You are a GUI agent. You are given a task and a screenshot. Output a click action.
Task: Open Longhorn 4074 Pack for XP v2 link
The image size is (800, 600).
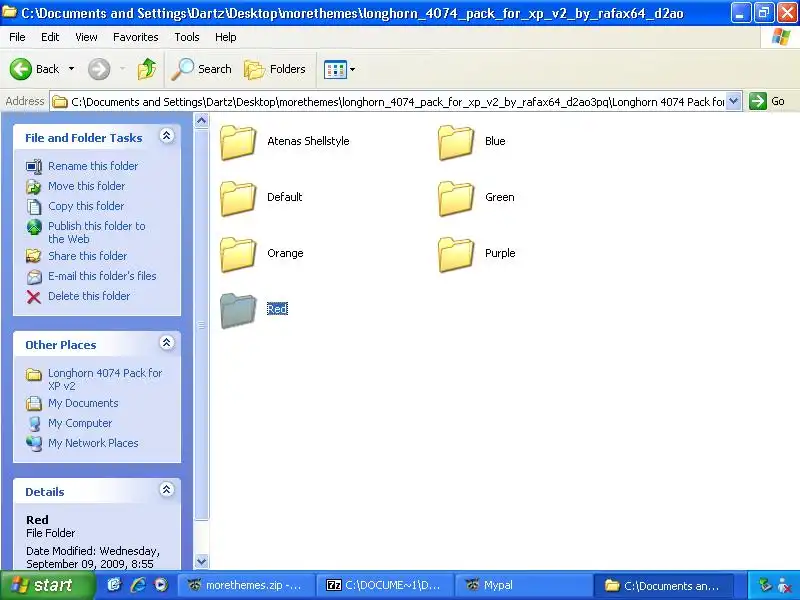[105, 379]
